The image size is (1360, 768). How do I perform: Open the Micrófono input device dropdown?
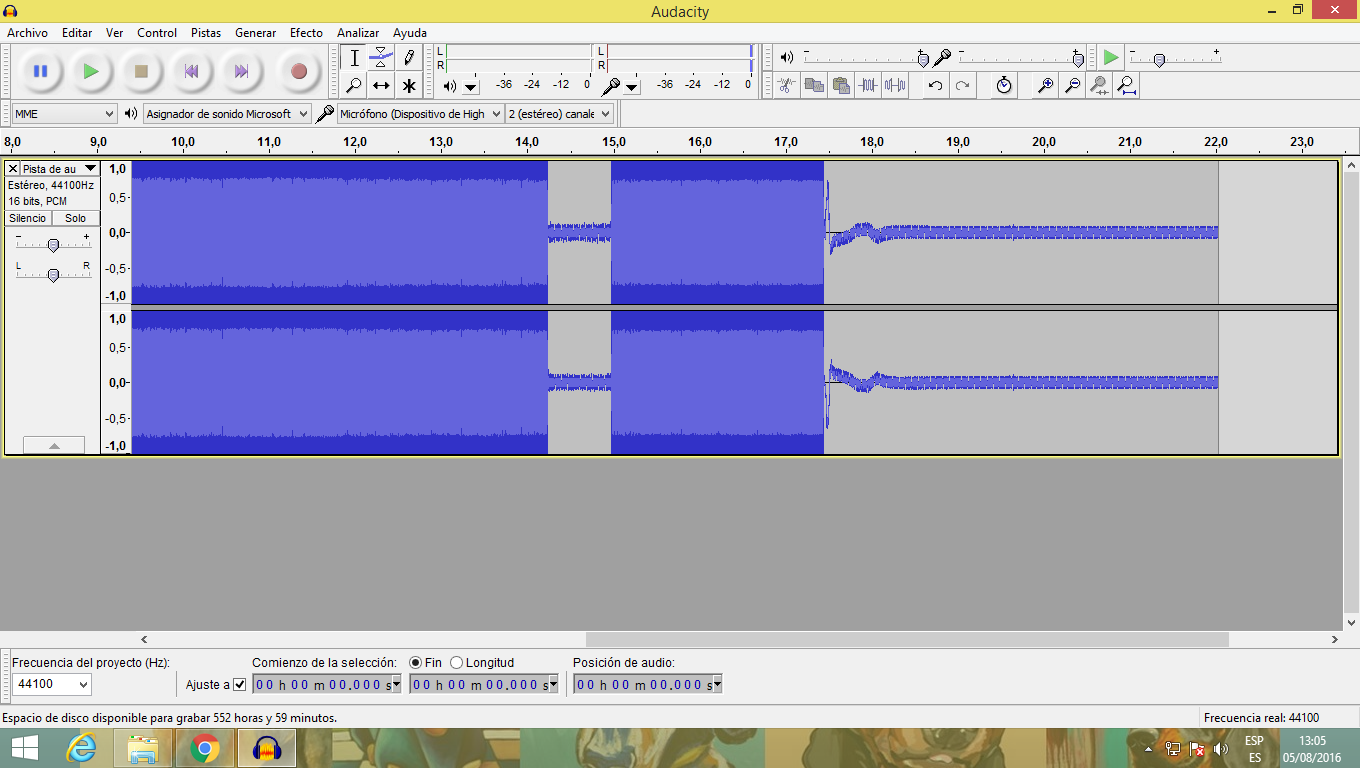click(x=420, y=114)
